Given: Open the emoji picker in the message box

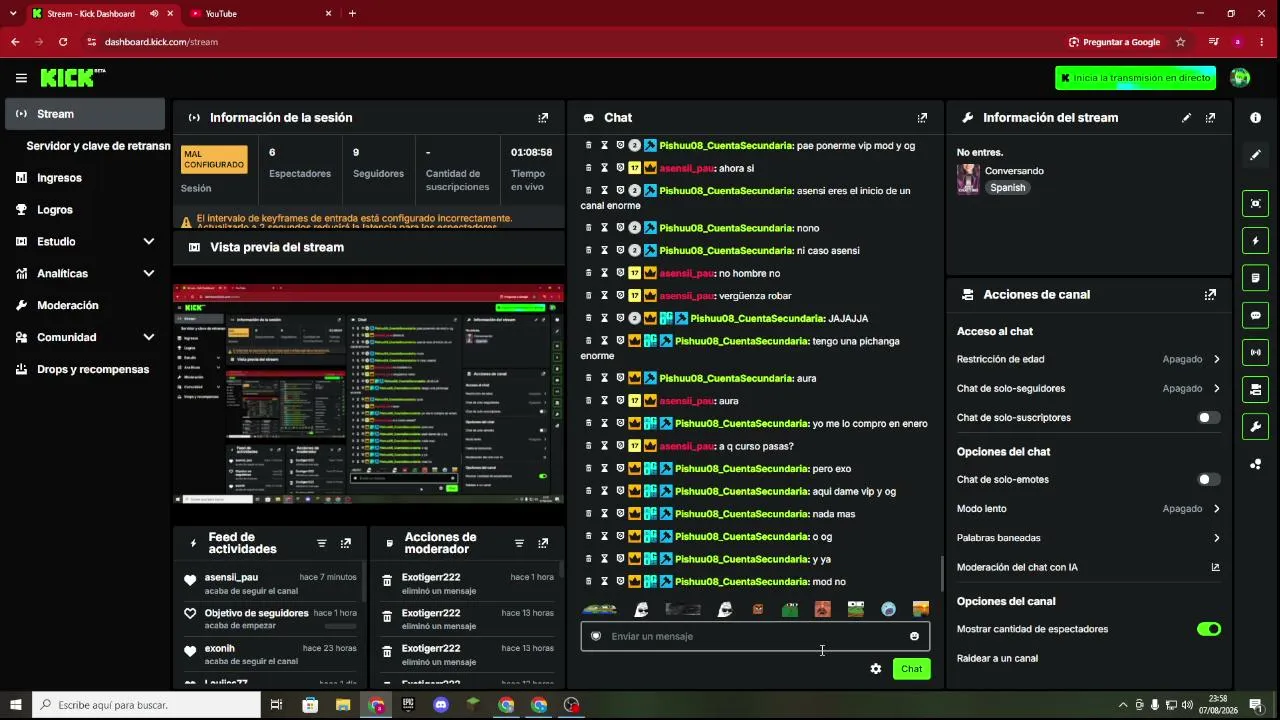Looking at the screenshot, I should [x=914, y=637].
